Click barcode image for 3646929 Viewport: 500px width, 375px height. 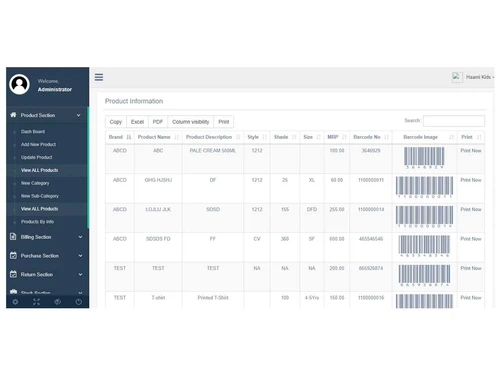point(424,158)
